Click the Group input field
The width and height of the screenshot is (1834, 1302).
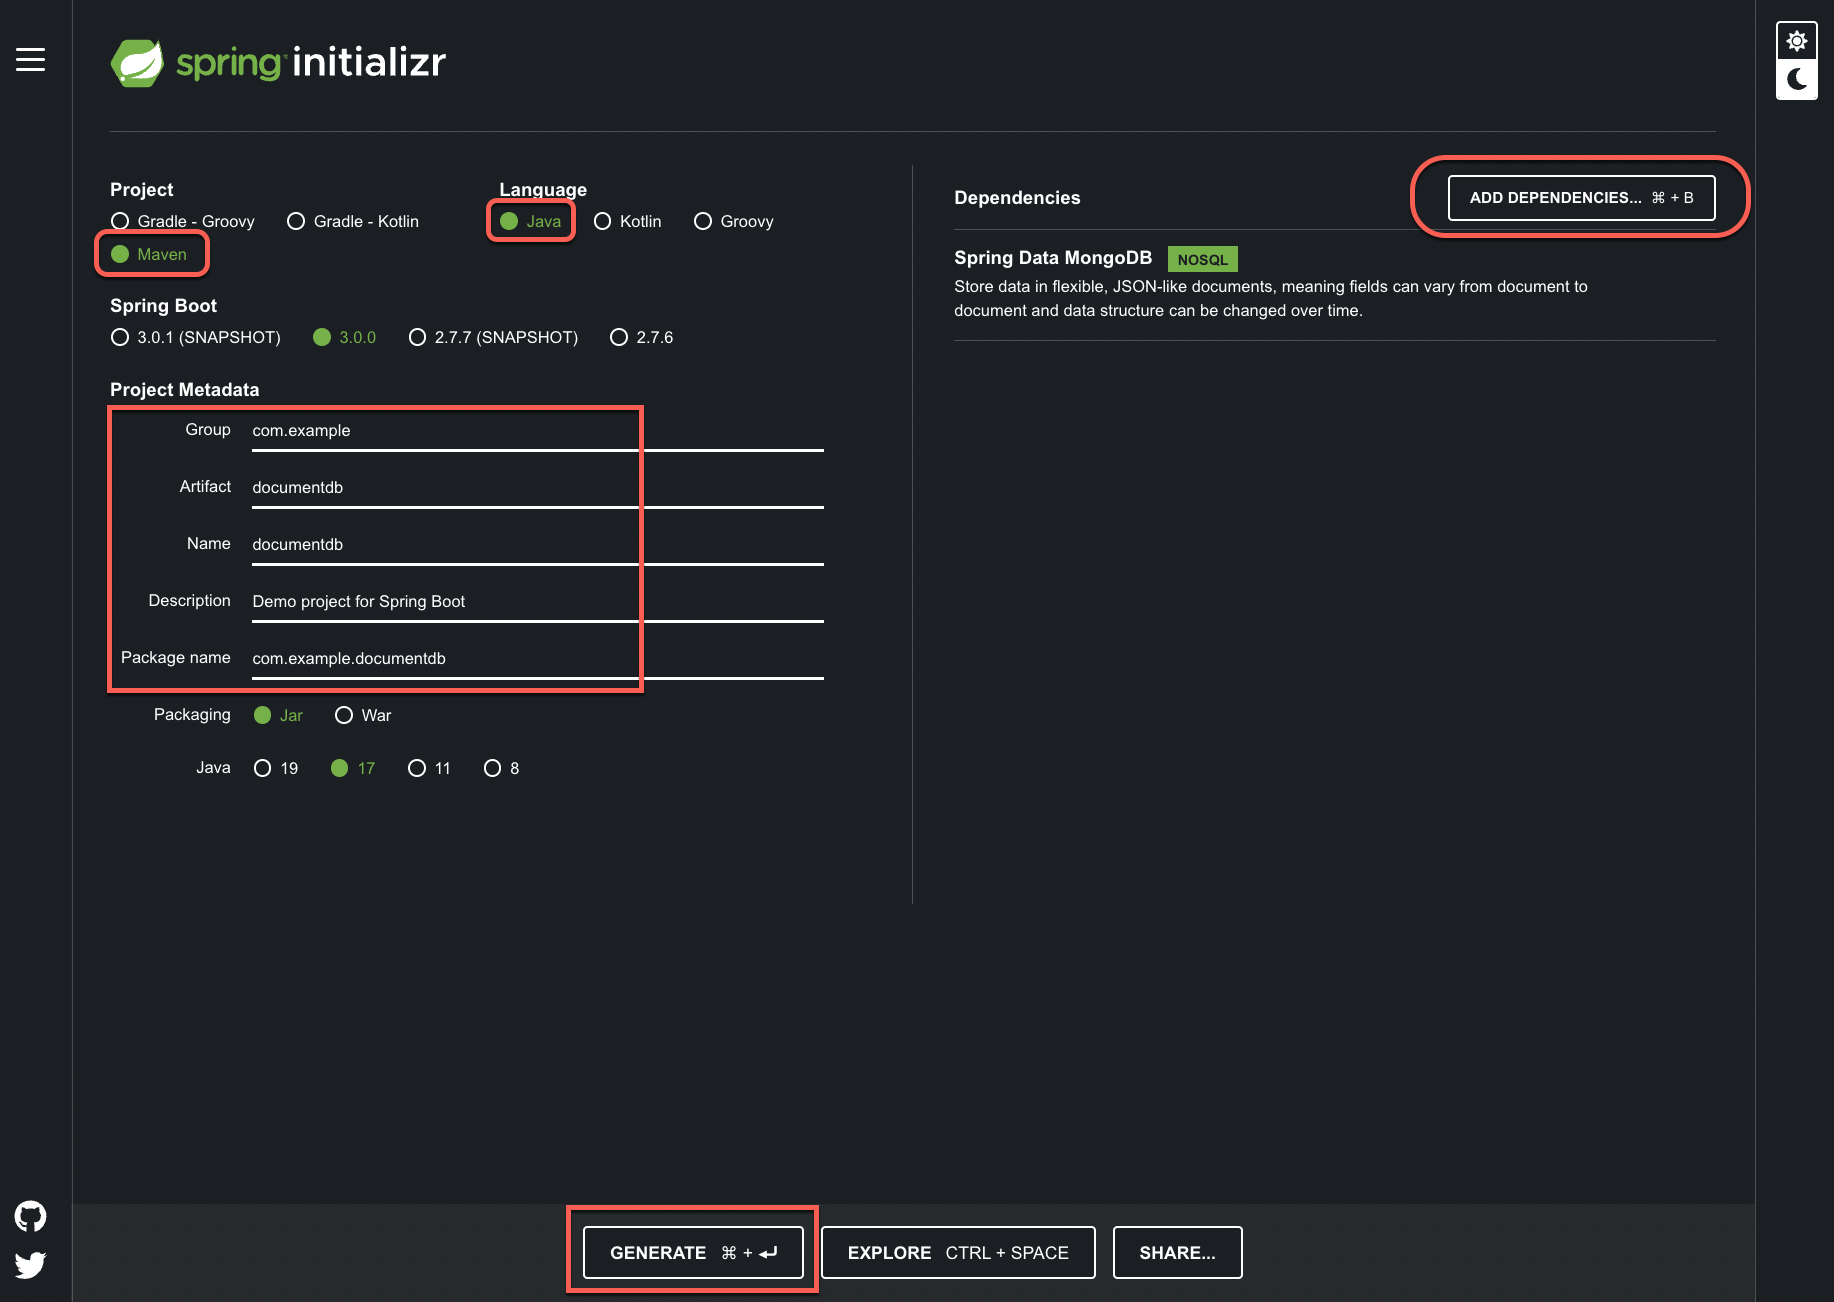[538, 431]
